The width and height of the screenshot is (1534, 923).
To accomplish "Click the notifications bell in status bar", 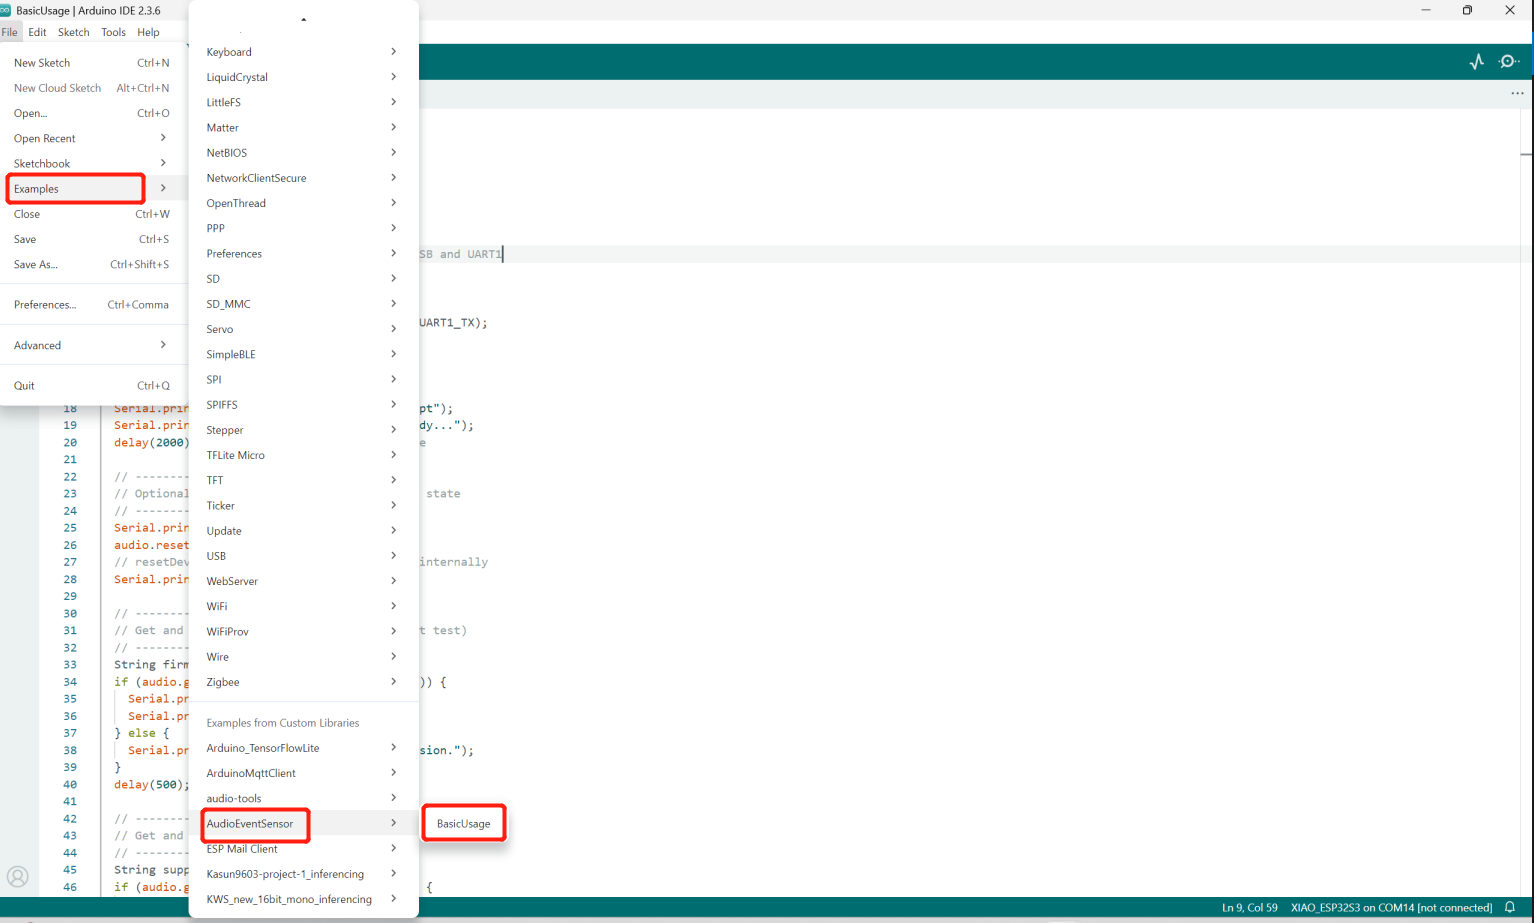I will (x=1510, y=908).
